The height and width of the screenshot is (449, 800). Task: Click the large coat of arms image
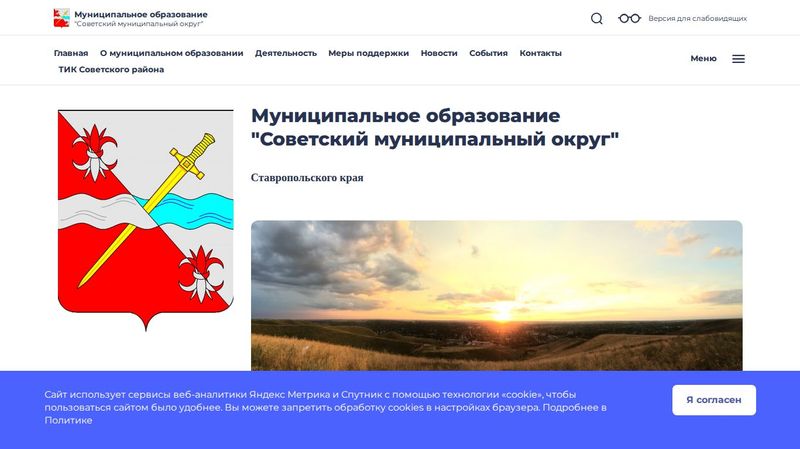146,219
